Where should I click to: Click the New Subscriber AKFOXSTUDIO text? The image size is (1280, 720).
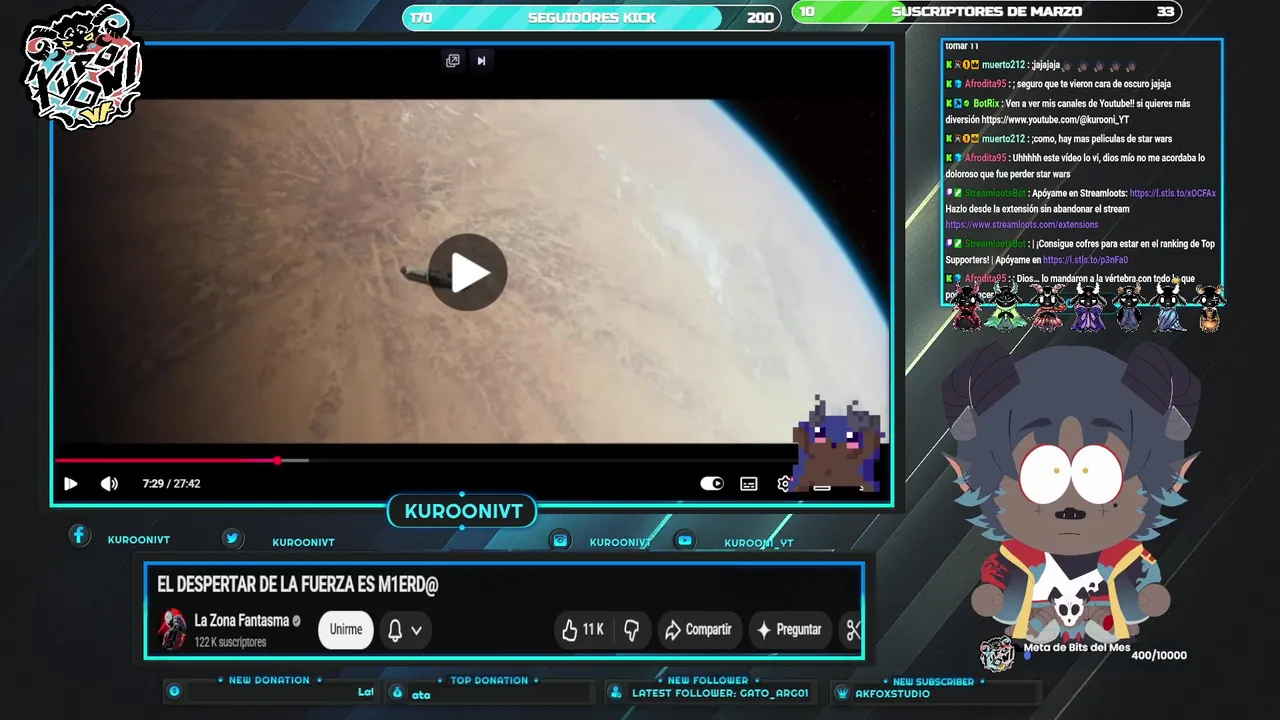point(892,693)
